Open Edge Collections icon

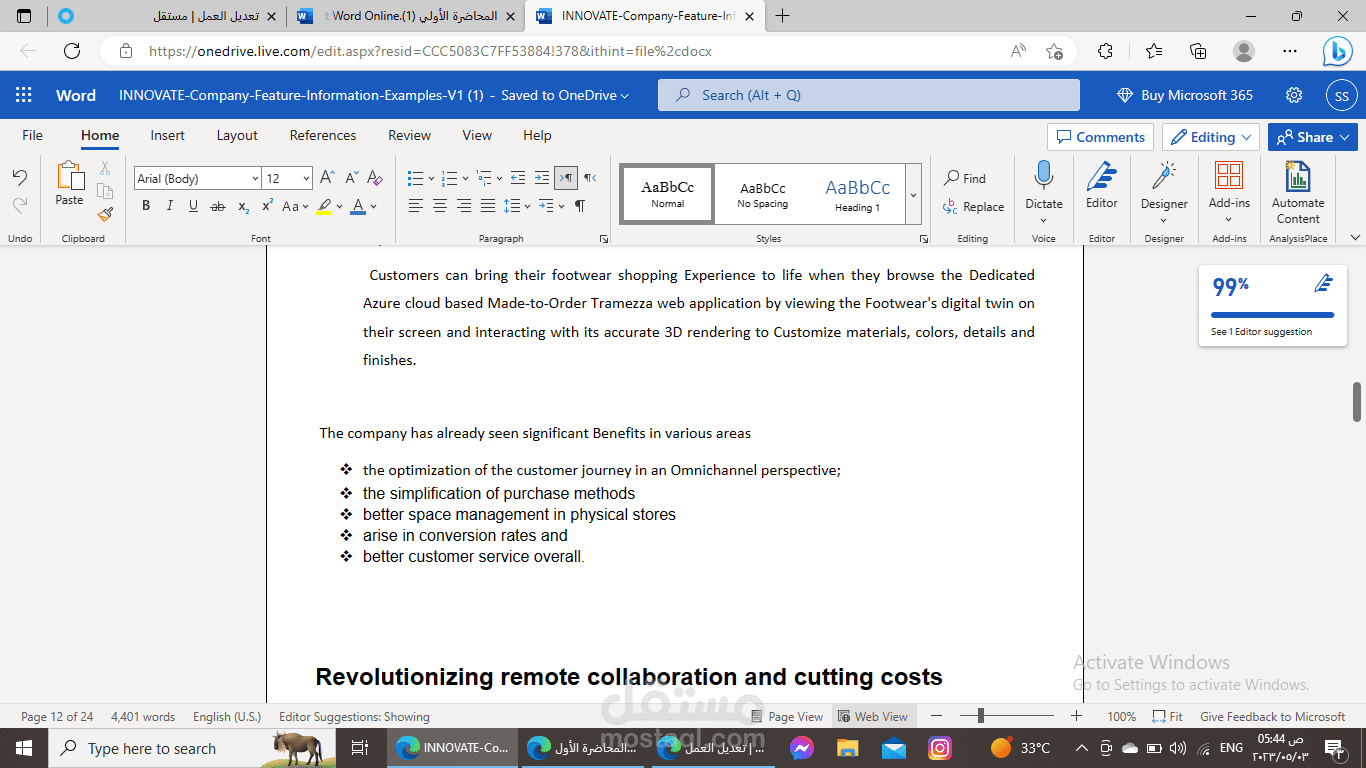1199,51
